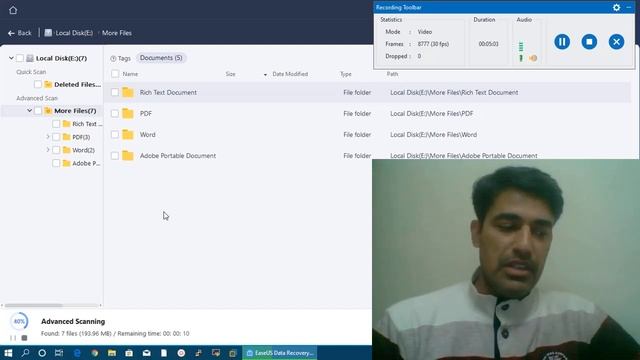Image resolution: width=640 pixels, height=360 pixels.
Task: Stop the screen recording
Action: pos(589,42)
